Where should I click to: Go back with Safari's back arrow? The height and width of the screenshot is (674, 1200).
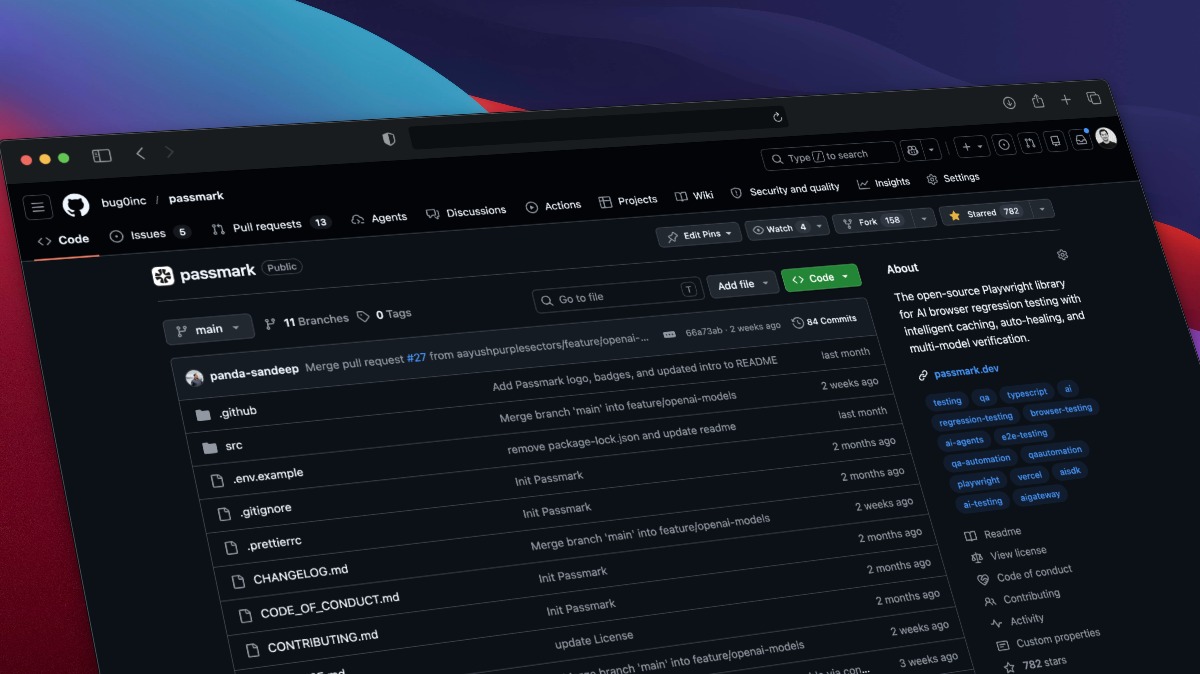(140, 153)
